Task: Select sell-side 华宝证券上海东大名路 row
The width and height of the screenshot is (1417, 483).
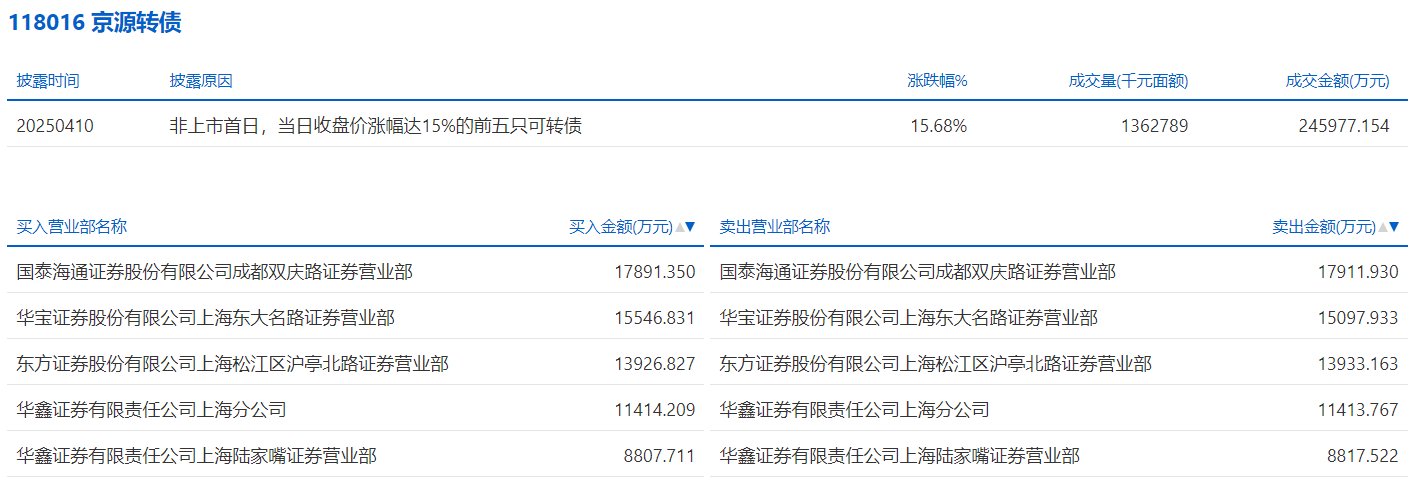Action: click(908, 318)
